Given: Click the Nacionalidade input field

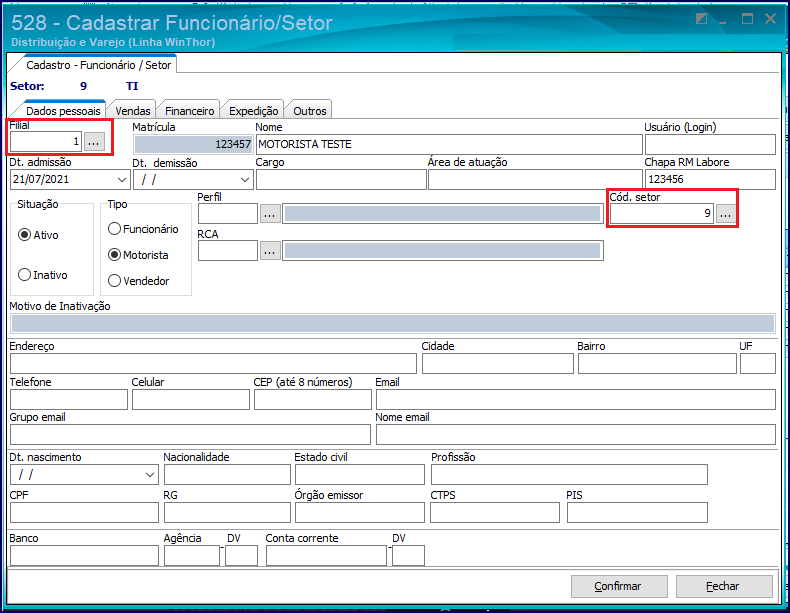Looking at the screenshot, I should 227,474.
